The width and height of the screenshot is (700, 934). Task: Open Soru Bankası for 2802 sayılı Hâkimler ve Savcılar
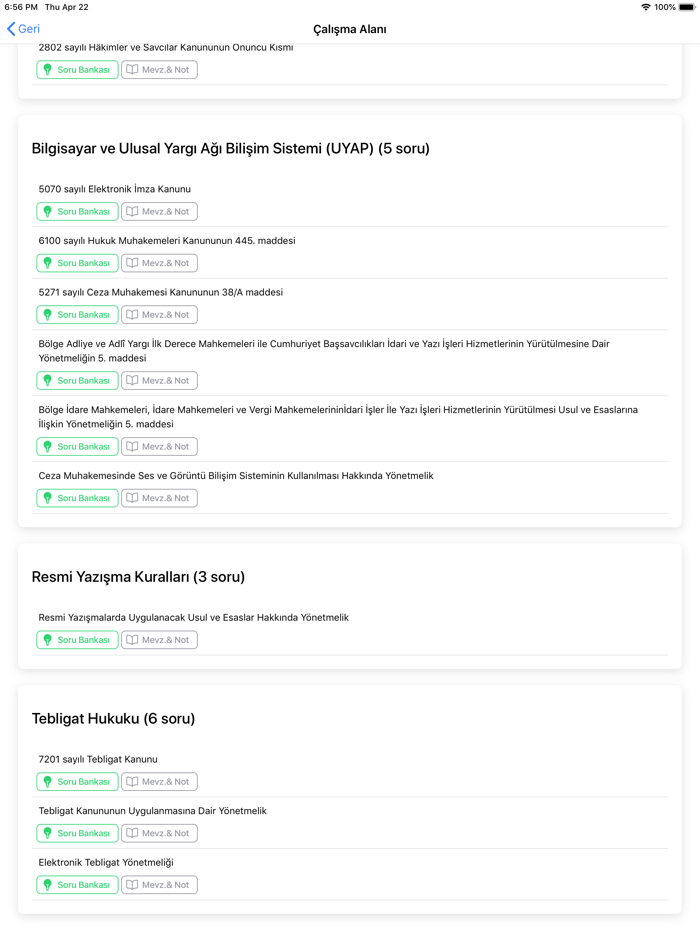[x=77, y=69]
